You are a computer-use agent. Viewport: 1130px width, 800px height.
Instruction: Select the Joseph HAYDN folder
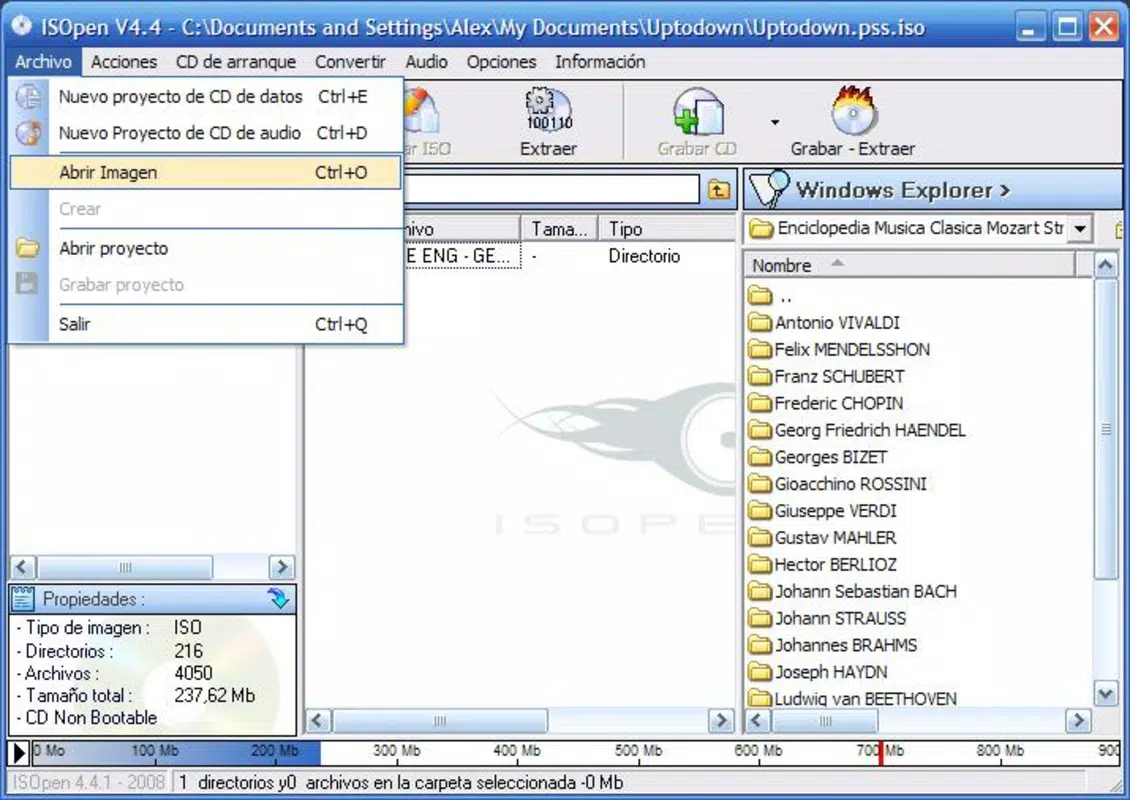817,672
